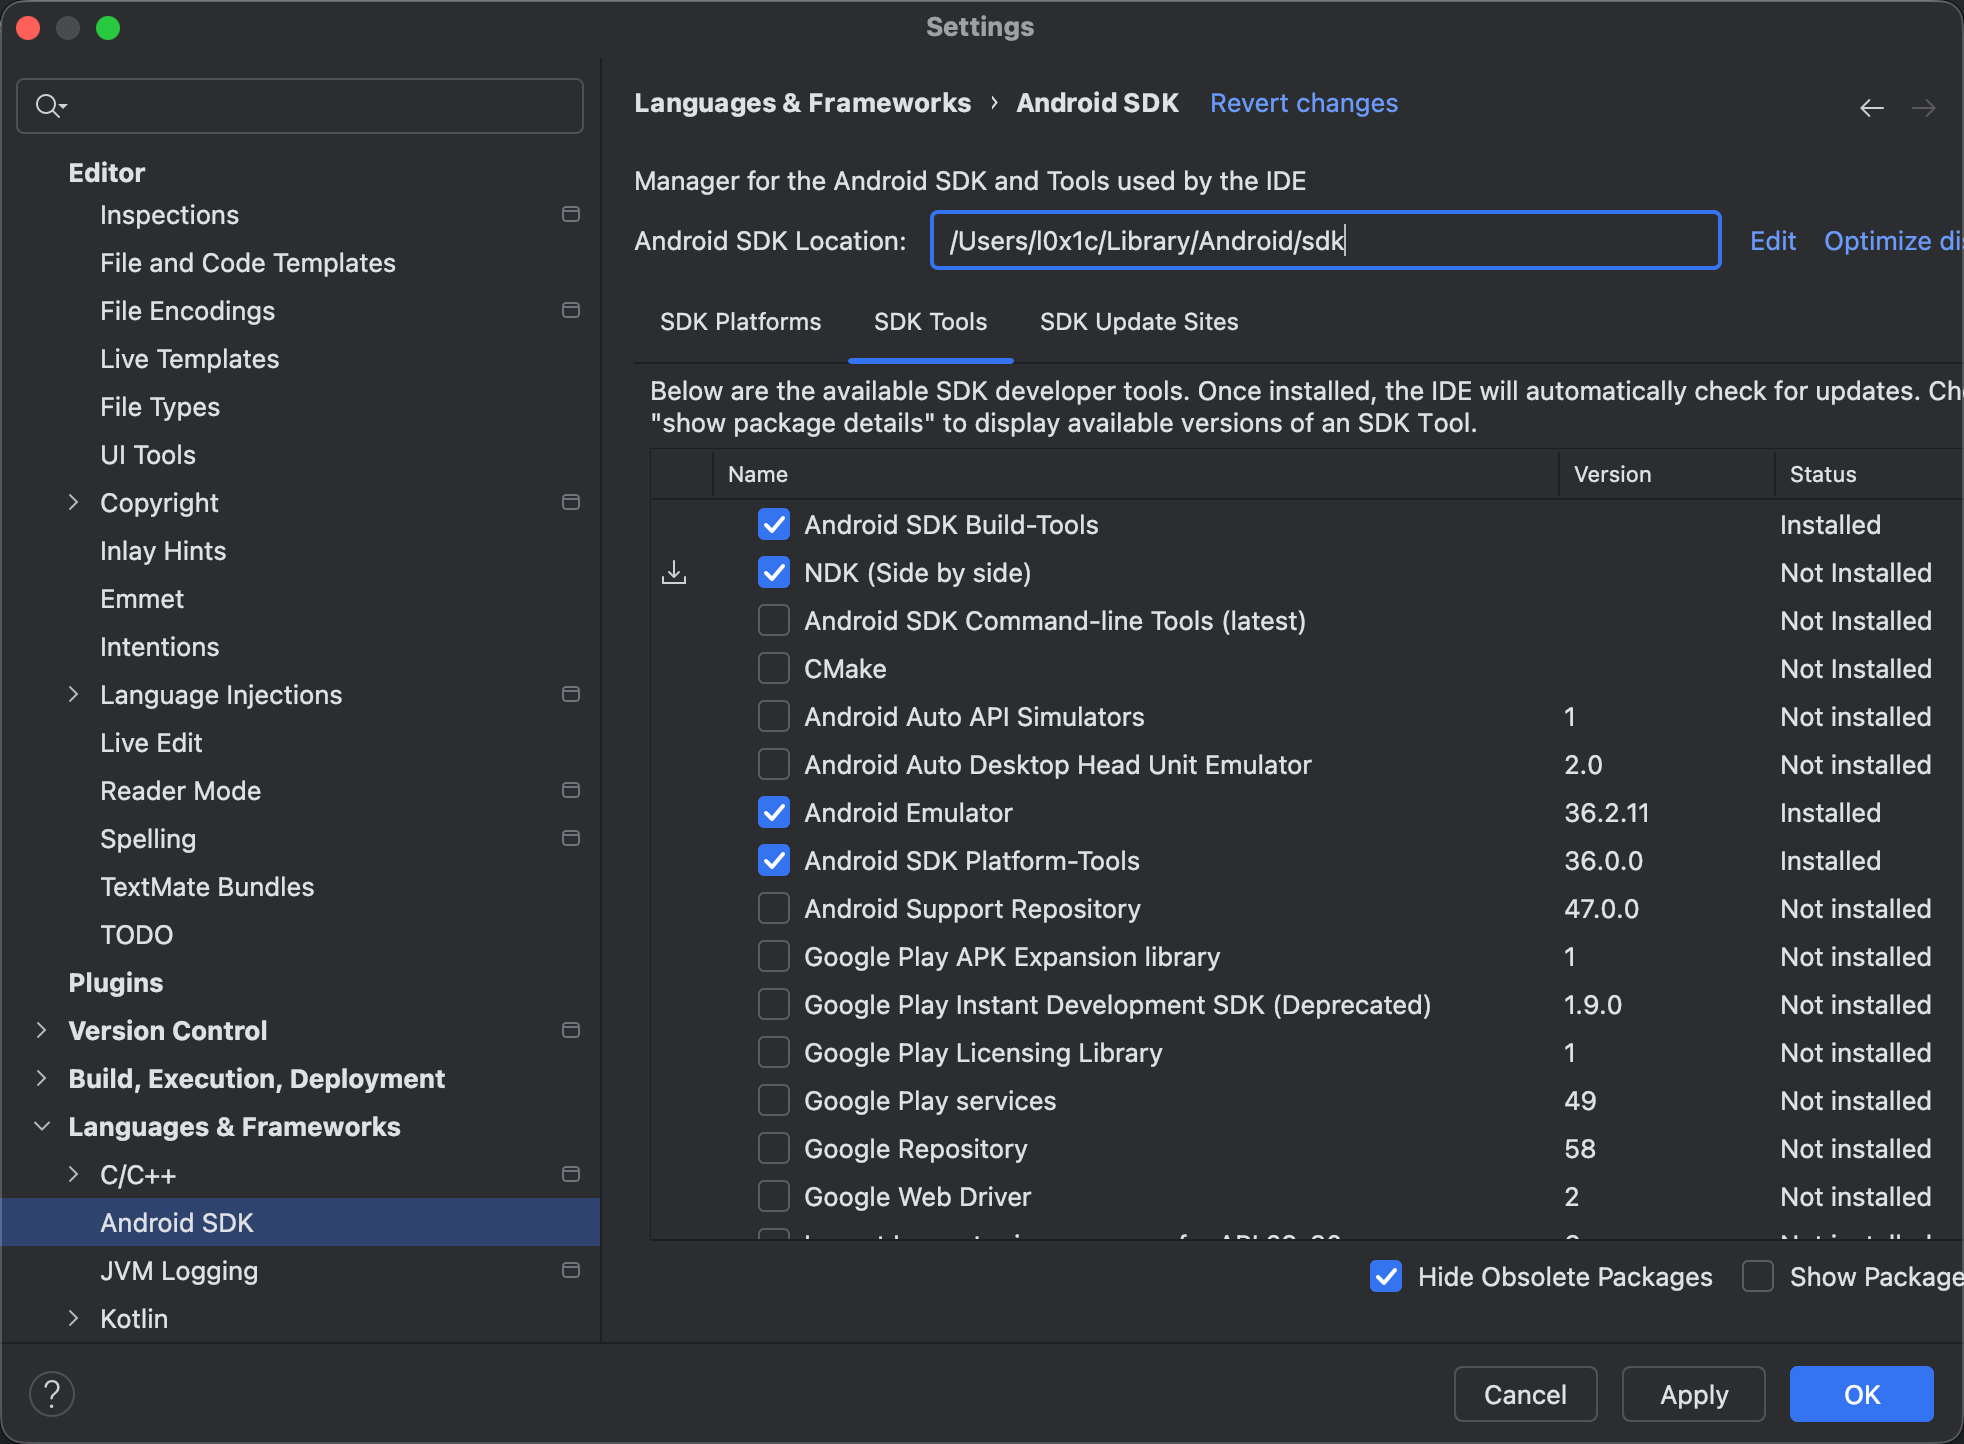The image size is (1964, 1444).
Task: Click the forward navigation arrow icon
Action: (1923, 107)
